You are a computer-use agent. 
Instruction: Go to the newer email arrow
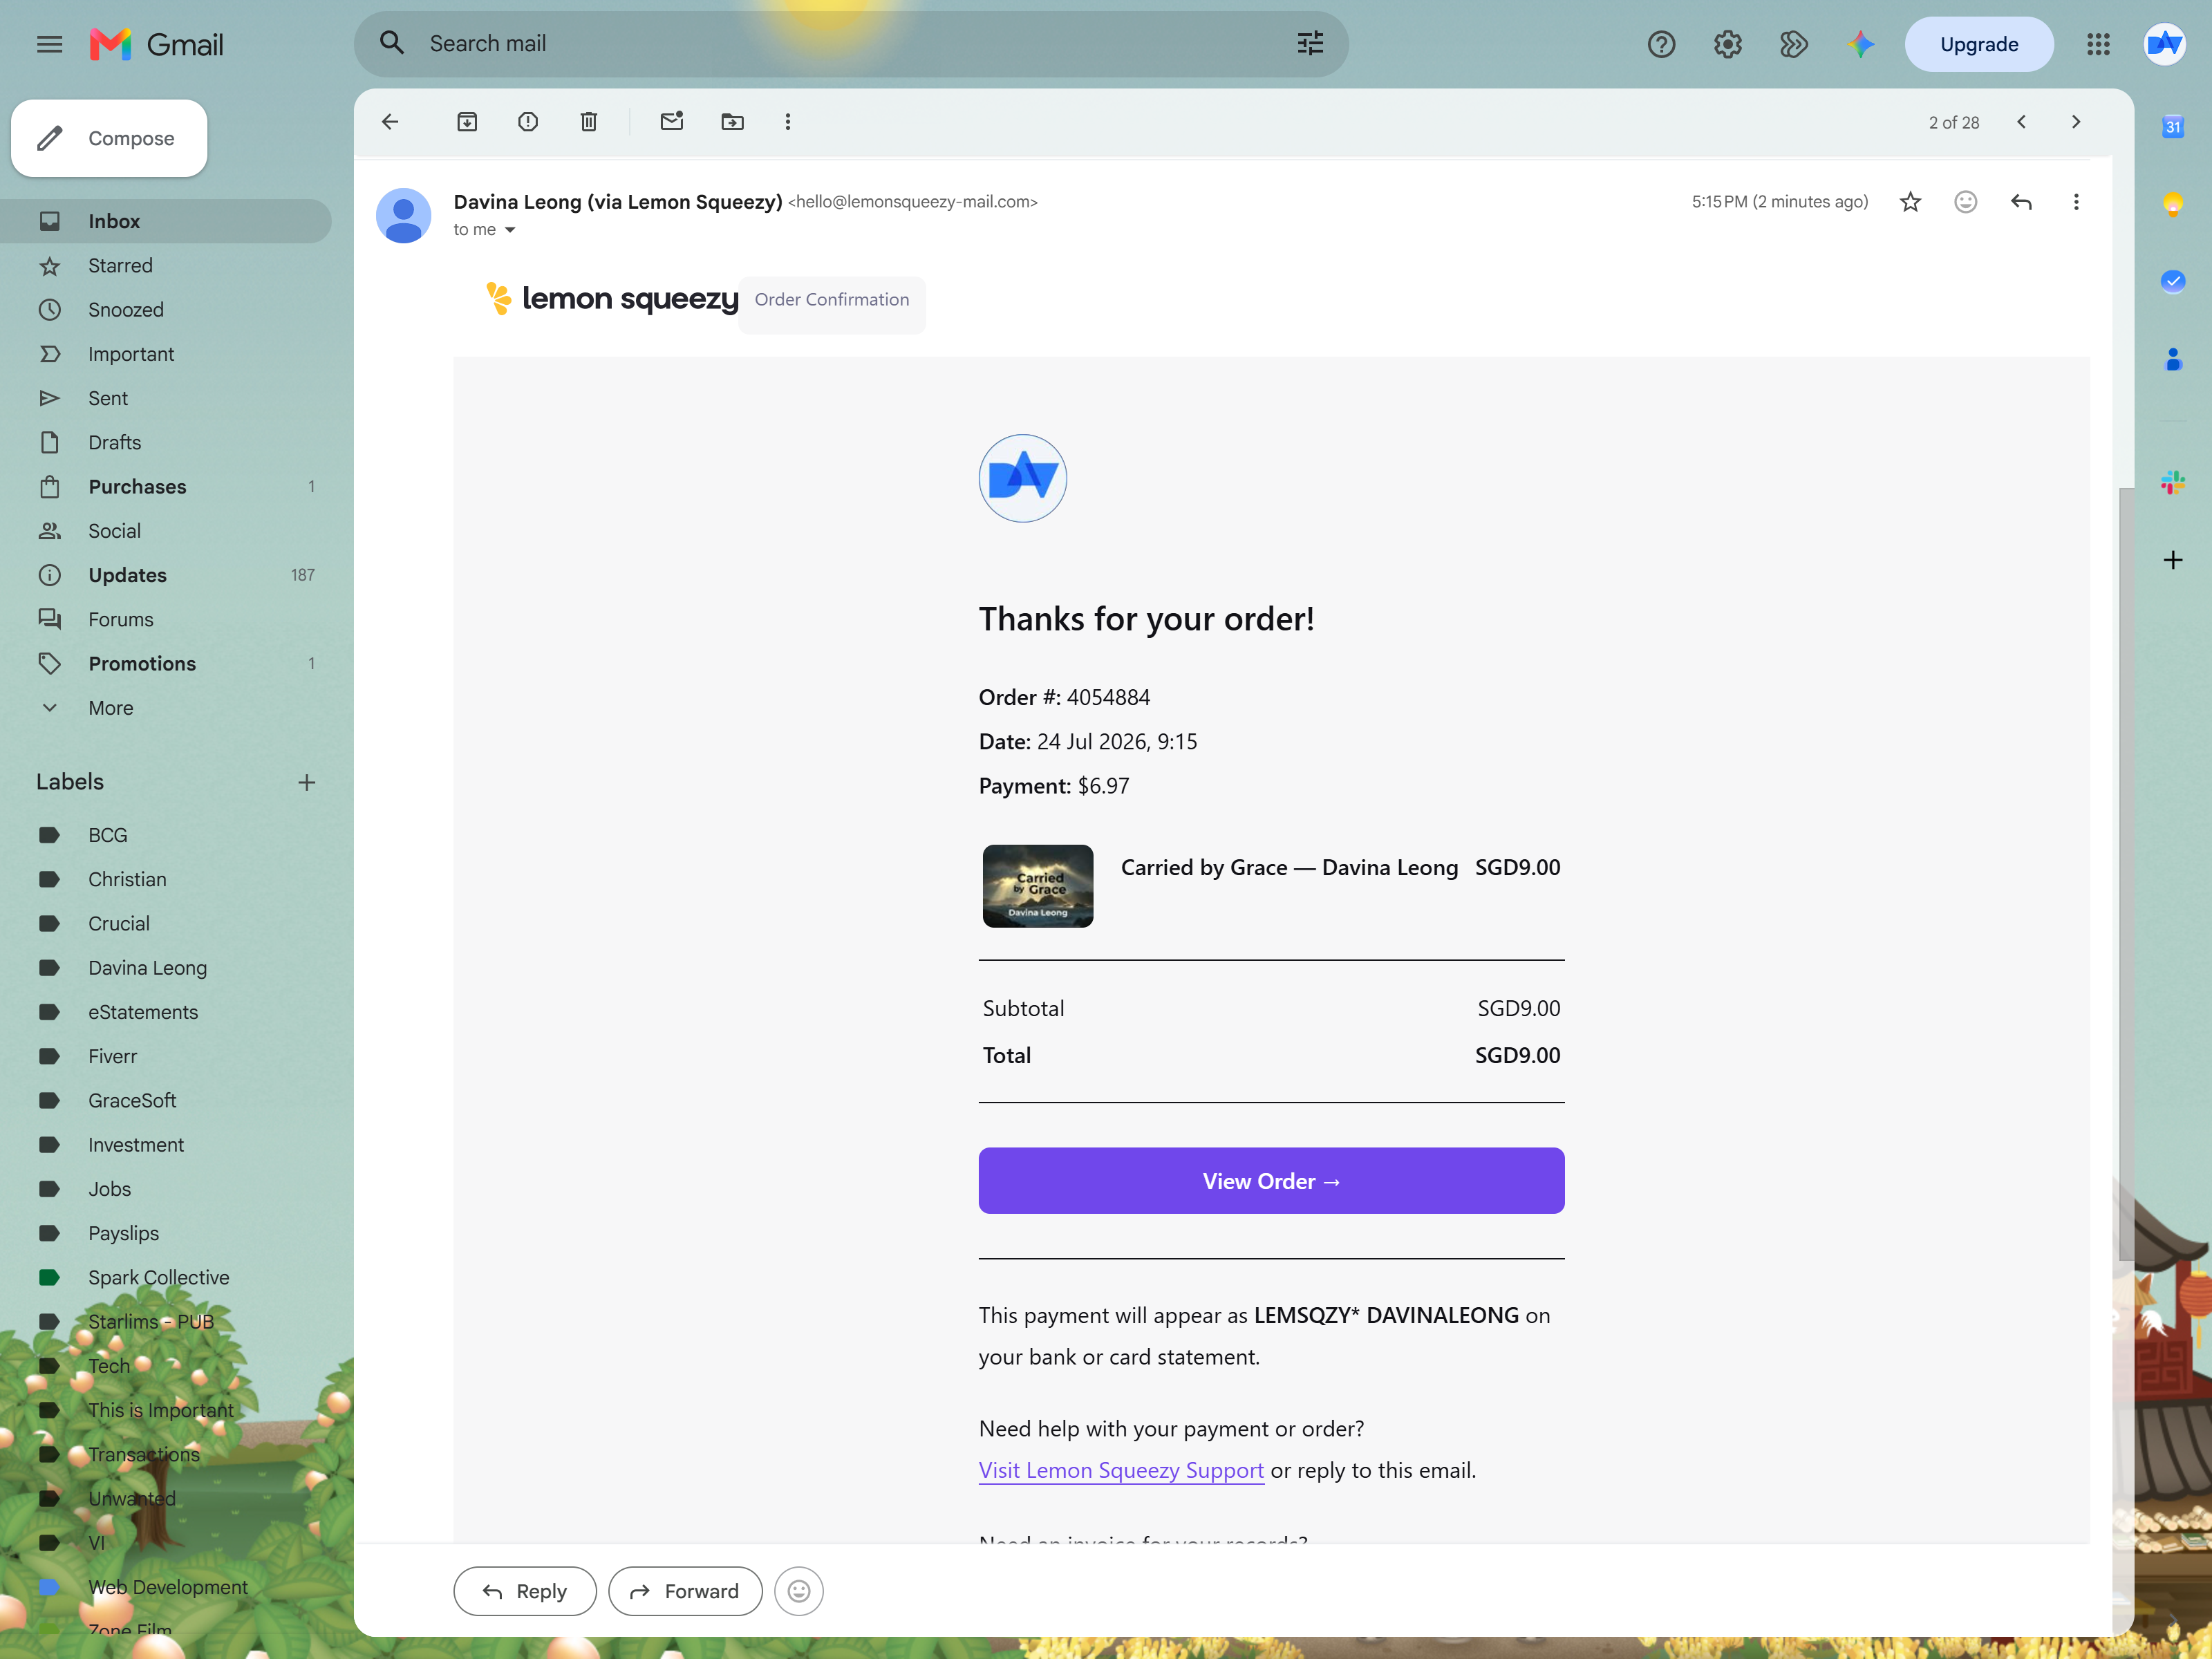pos(2021,122)
